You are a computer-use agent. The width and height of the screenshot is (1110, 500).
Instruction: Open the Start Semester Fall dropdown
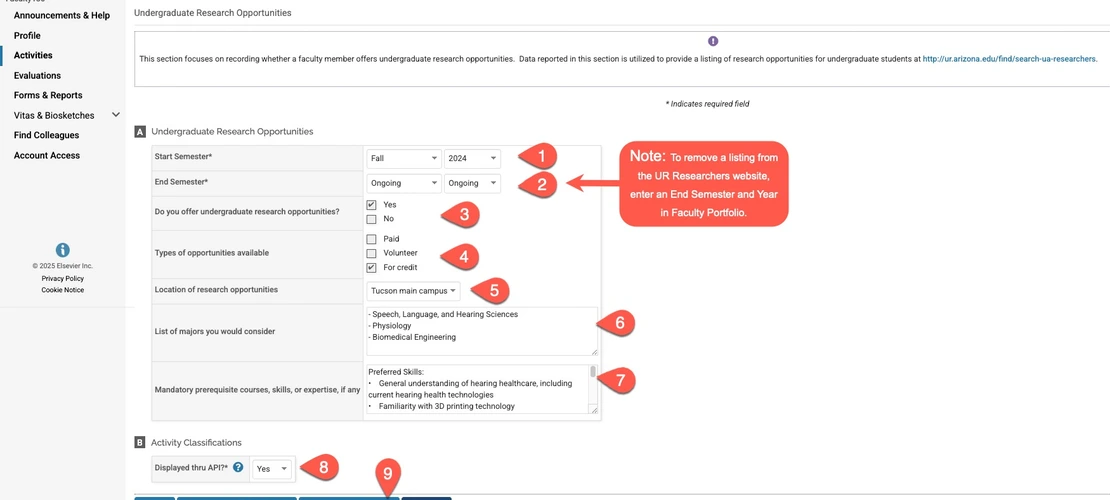point(404,158)
